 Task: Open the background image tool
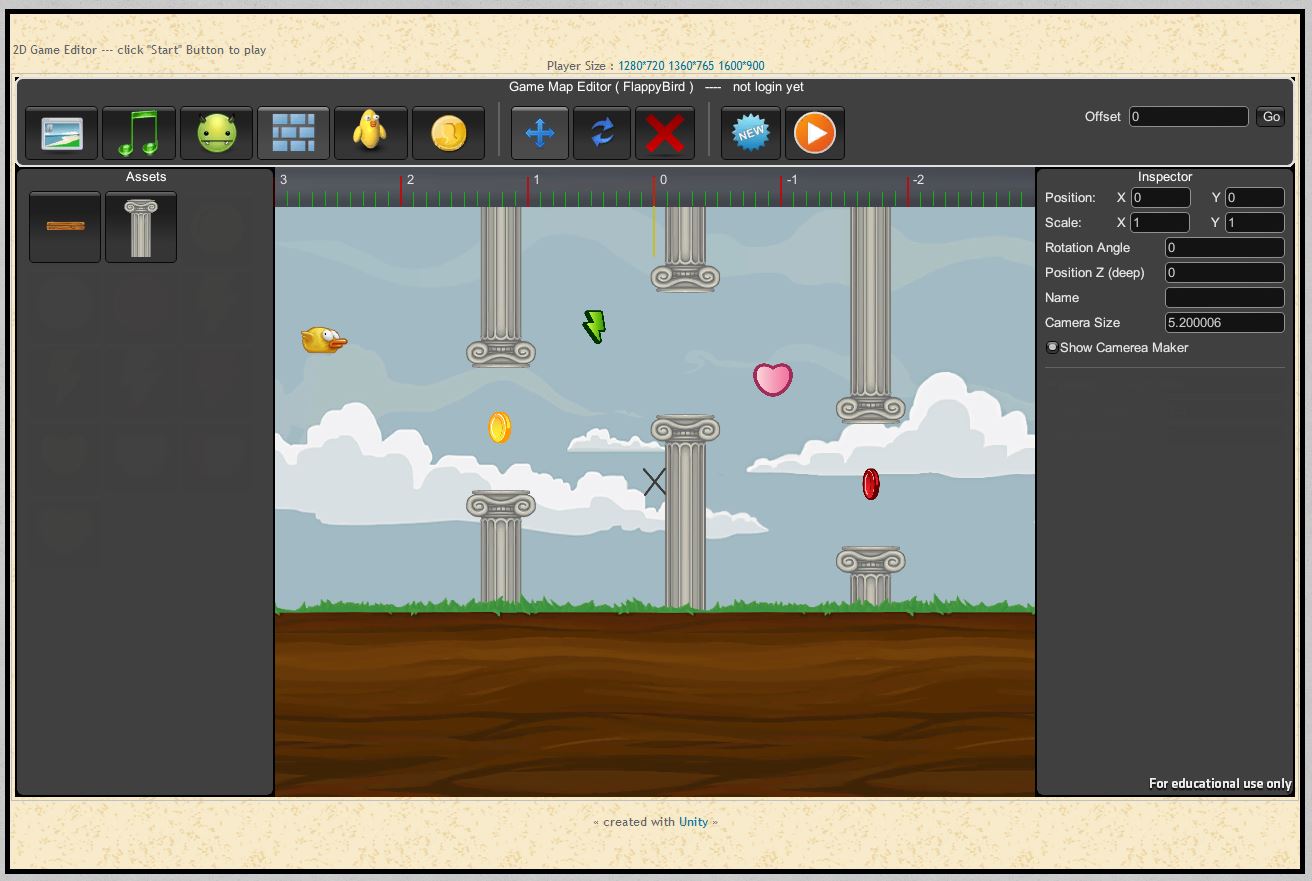(x=62, y=133)
